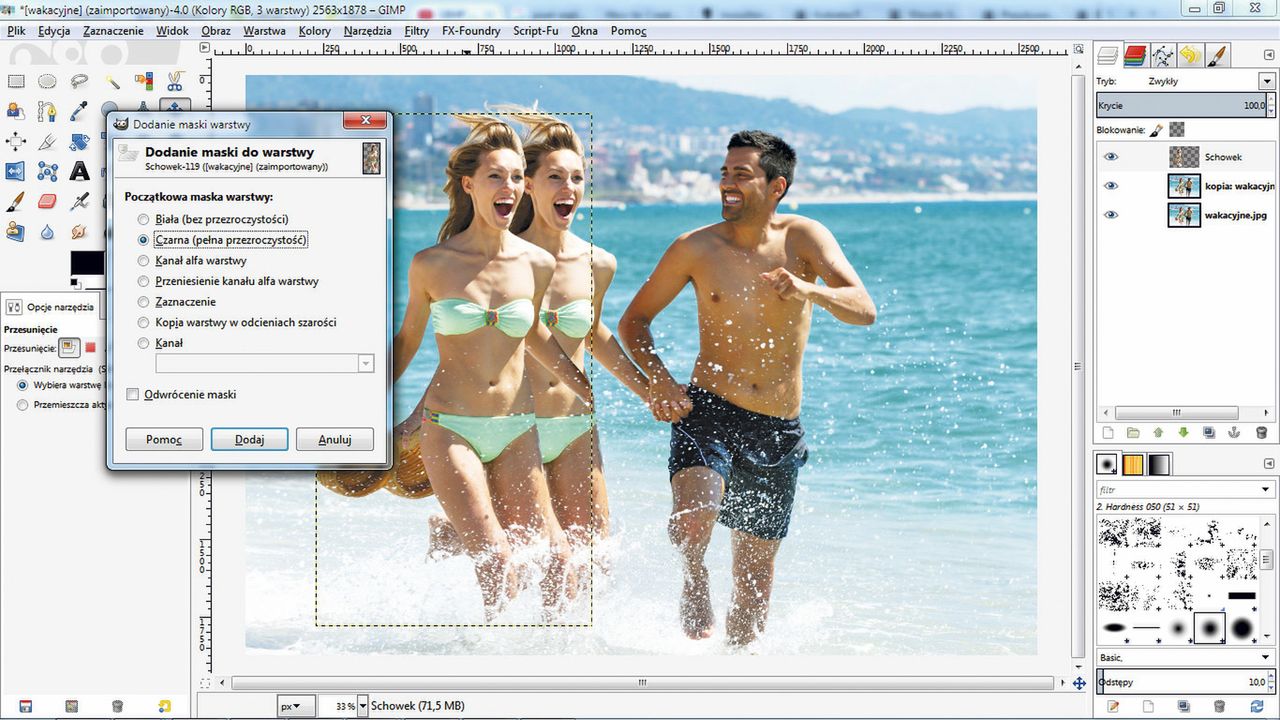Select the Paintbrush tool

coord(15,201)
